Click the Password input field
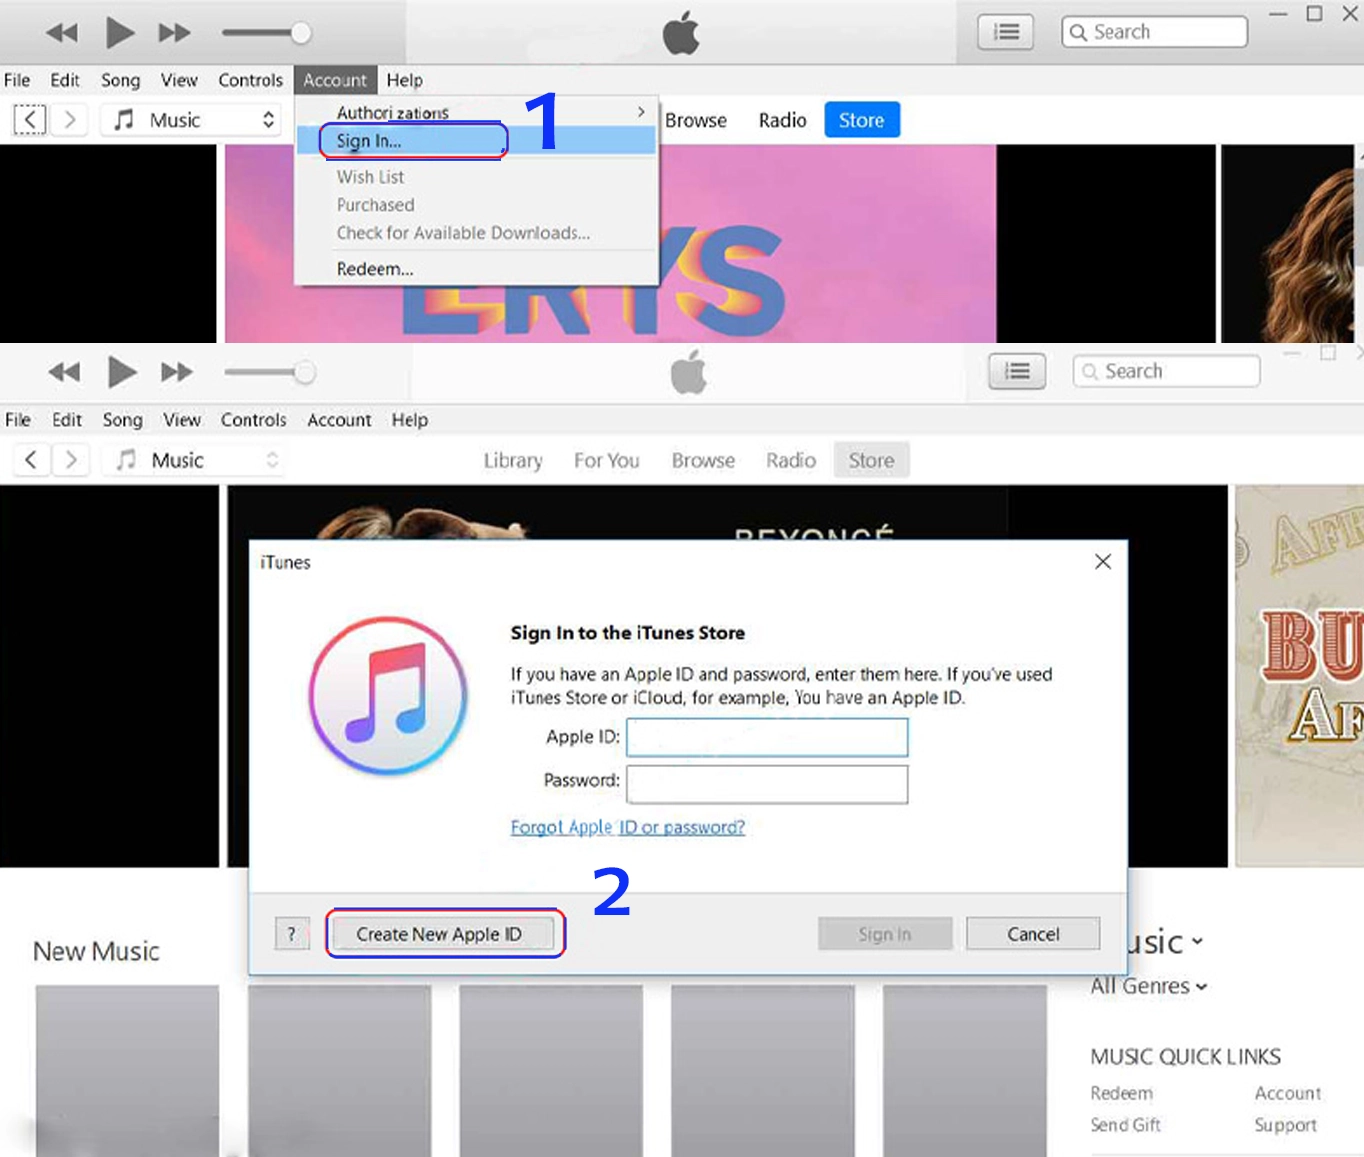Image resolution: width=1364 pixels, height=1157 pixels. pyautogui.click(x=767, y=784)
